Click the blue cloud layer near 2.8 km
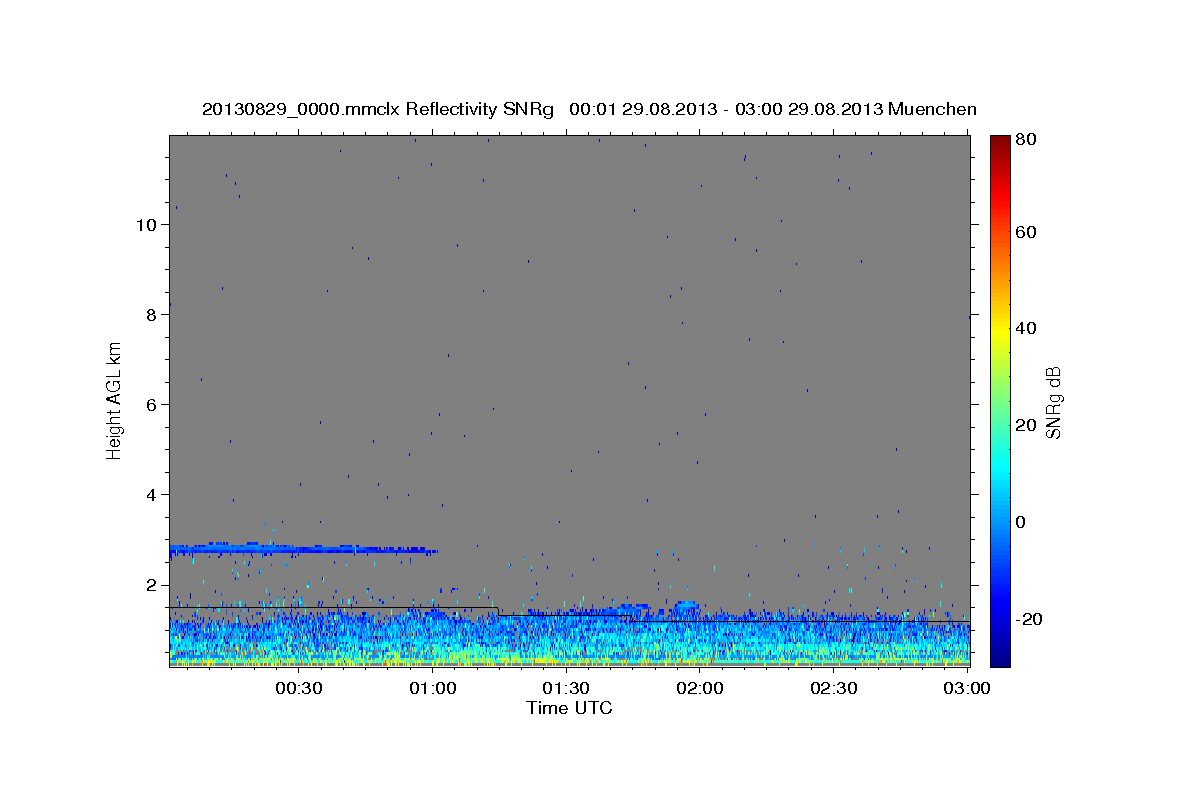The image size is (1200, 800). pos(303,549)
